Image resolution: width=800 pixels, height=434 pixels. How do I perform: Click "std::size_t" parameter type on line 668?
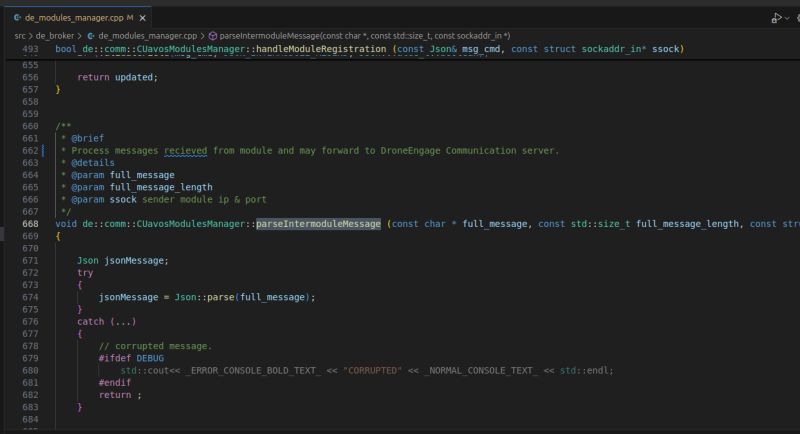[x=600, y=224]
